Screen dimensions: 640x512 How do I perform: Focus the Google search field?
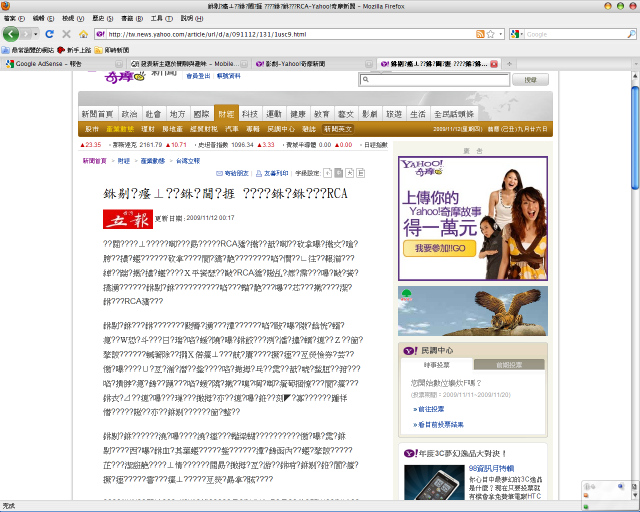pyautogui.click(x=576, y=34)
